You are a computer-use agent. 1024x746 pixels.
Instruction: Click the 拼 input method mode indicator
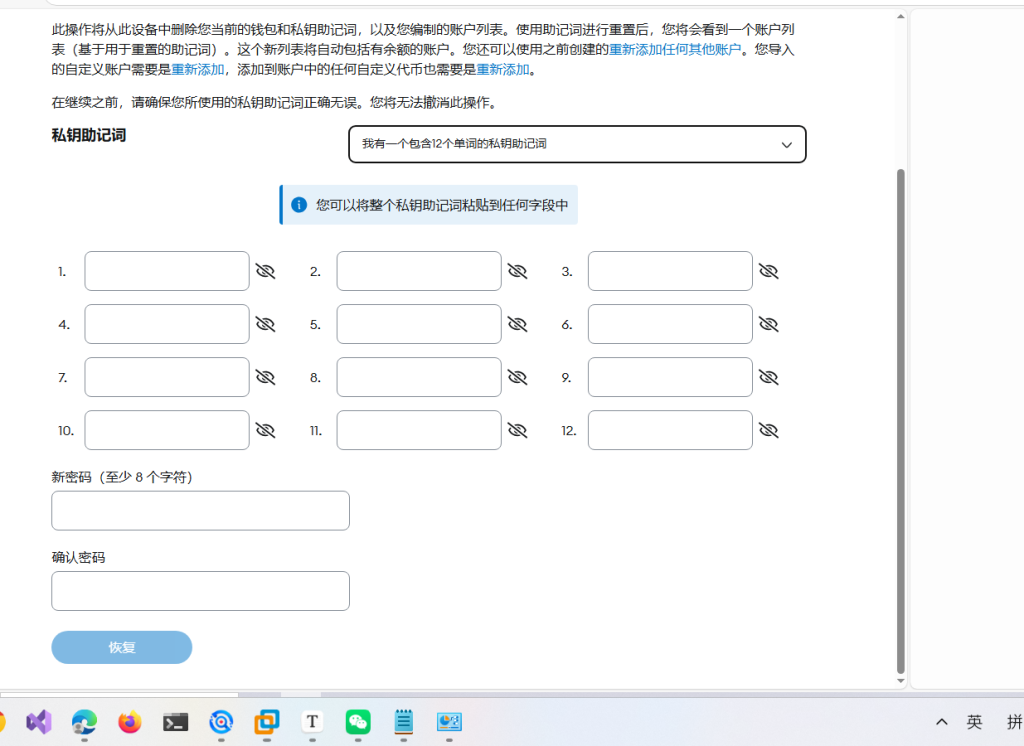[1014, 722]
